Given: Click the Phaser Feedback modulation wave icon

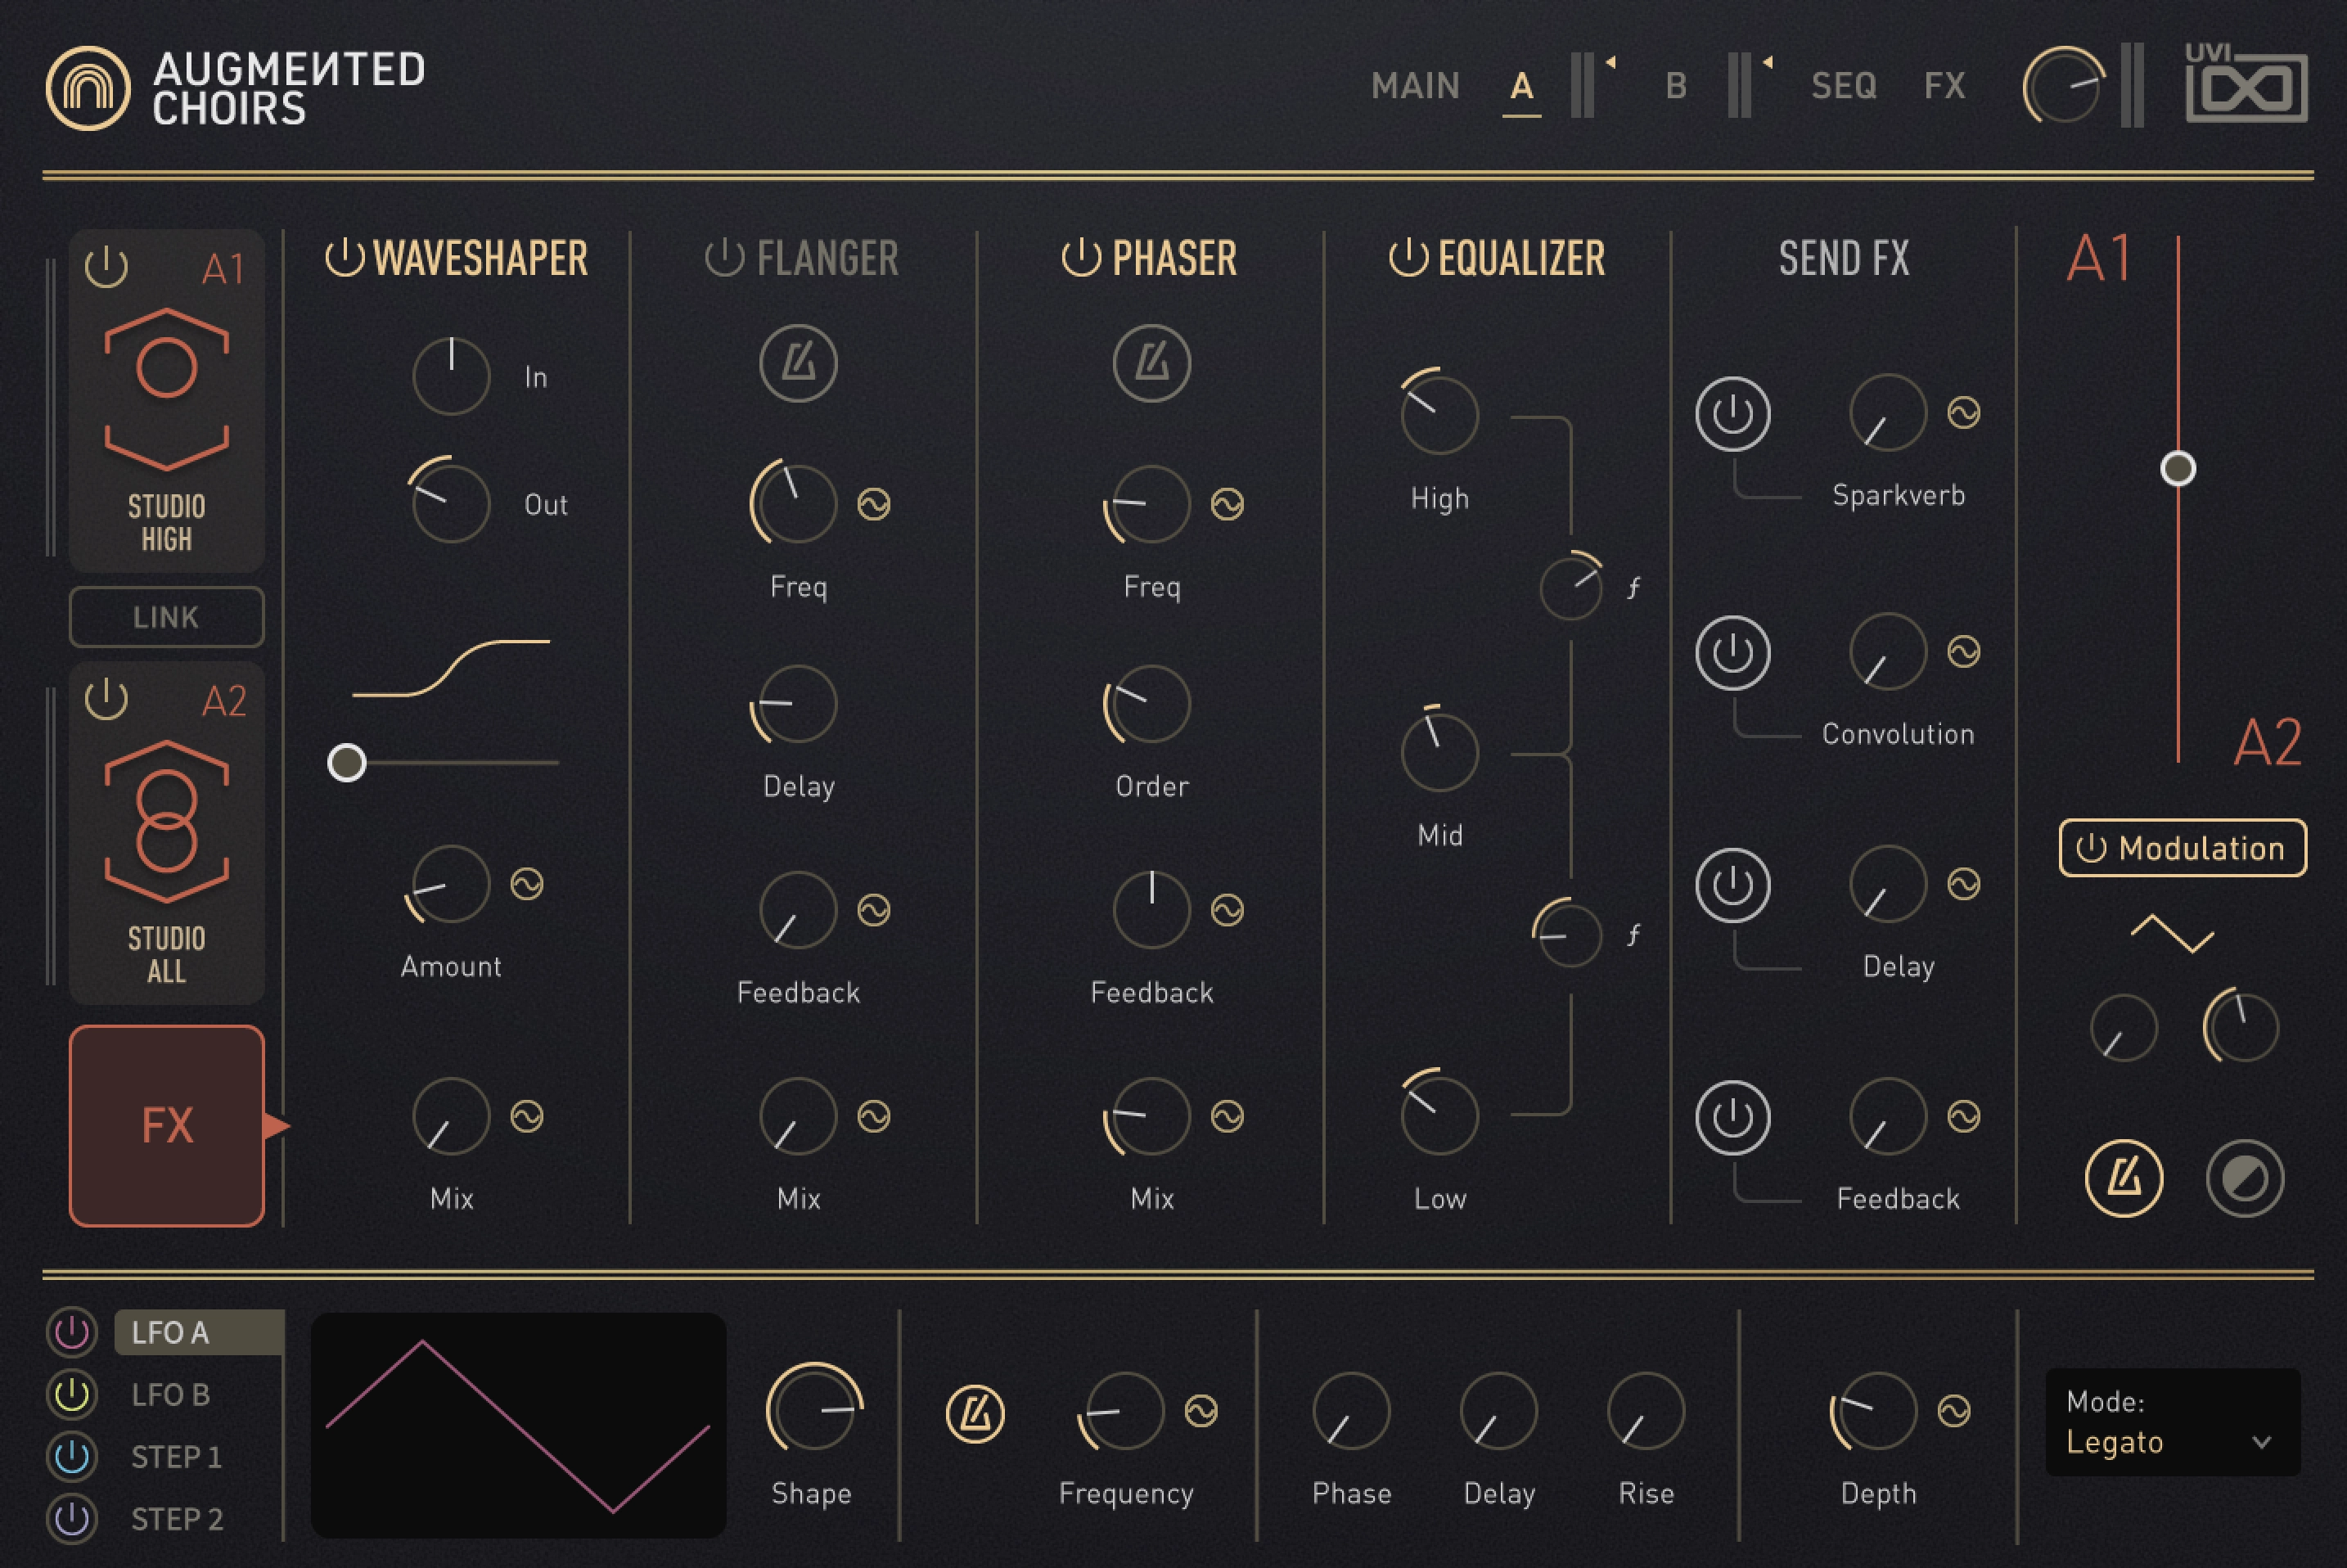Looking at the screenshot, I should (1228, 910).
